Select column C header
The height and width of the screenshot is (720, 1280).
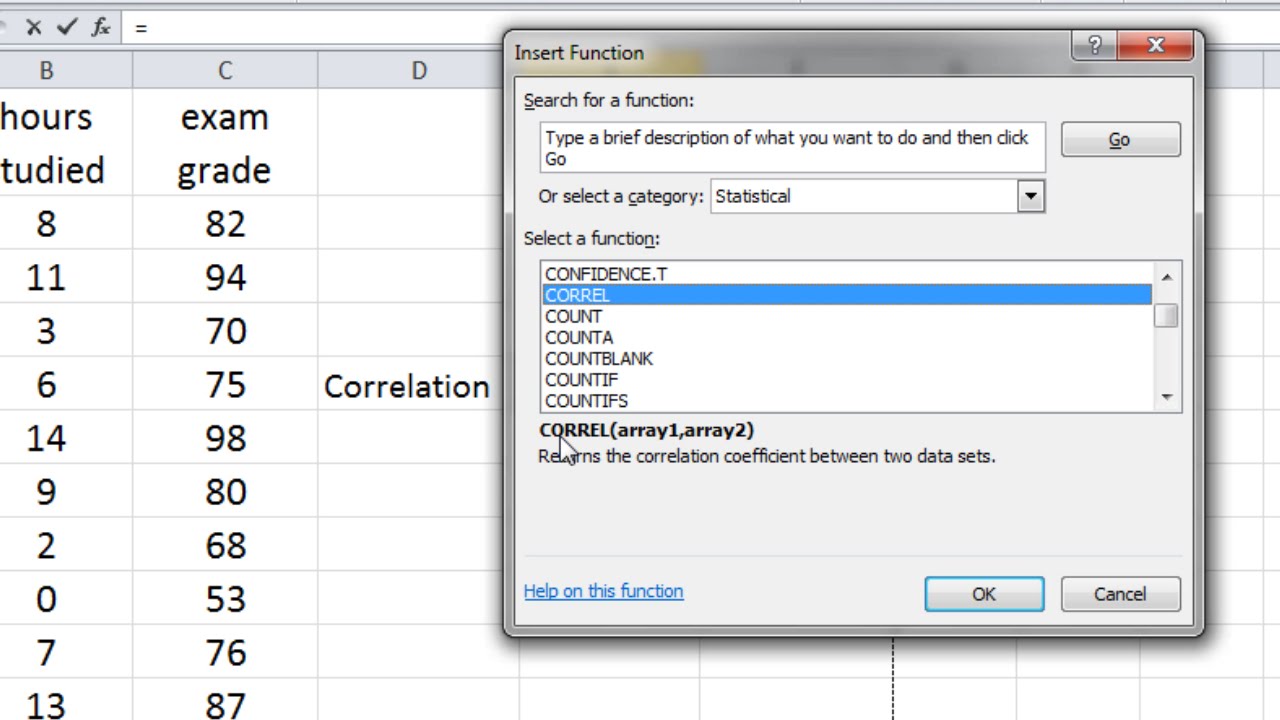(225, 71)
